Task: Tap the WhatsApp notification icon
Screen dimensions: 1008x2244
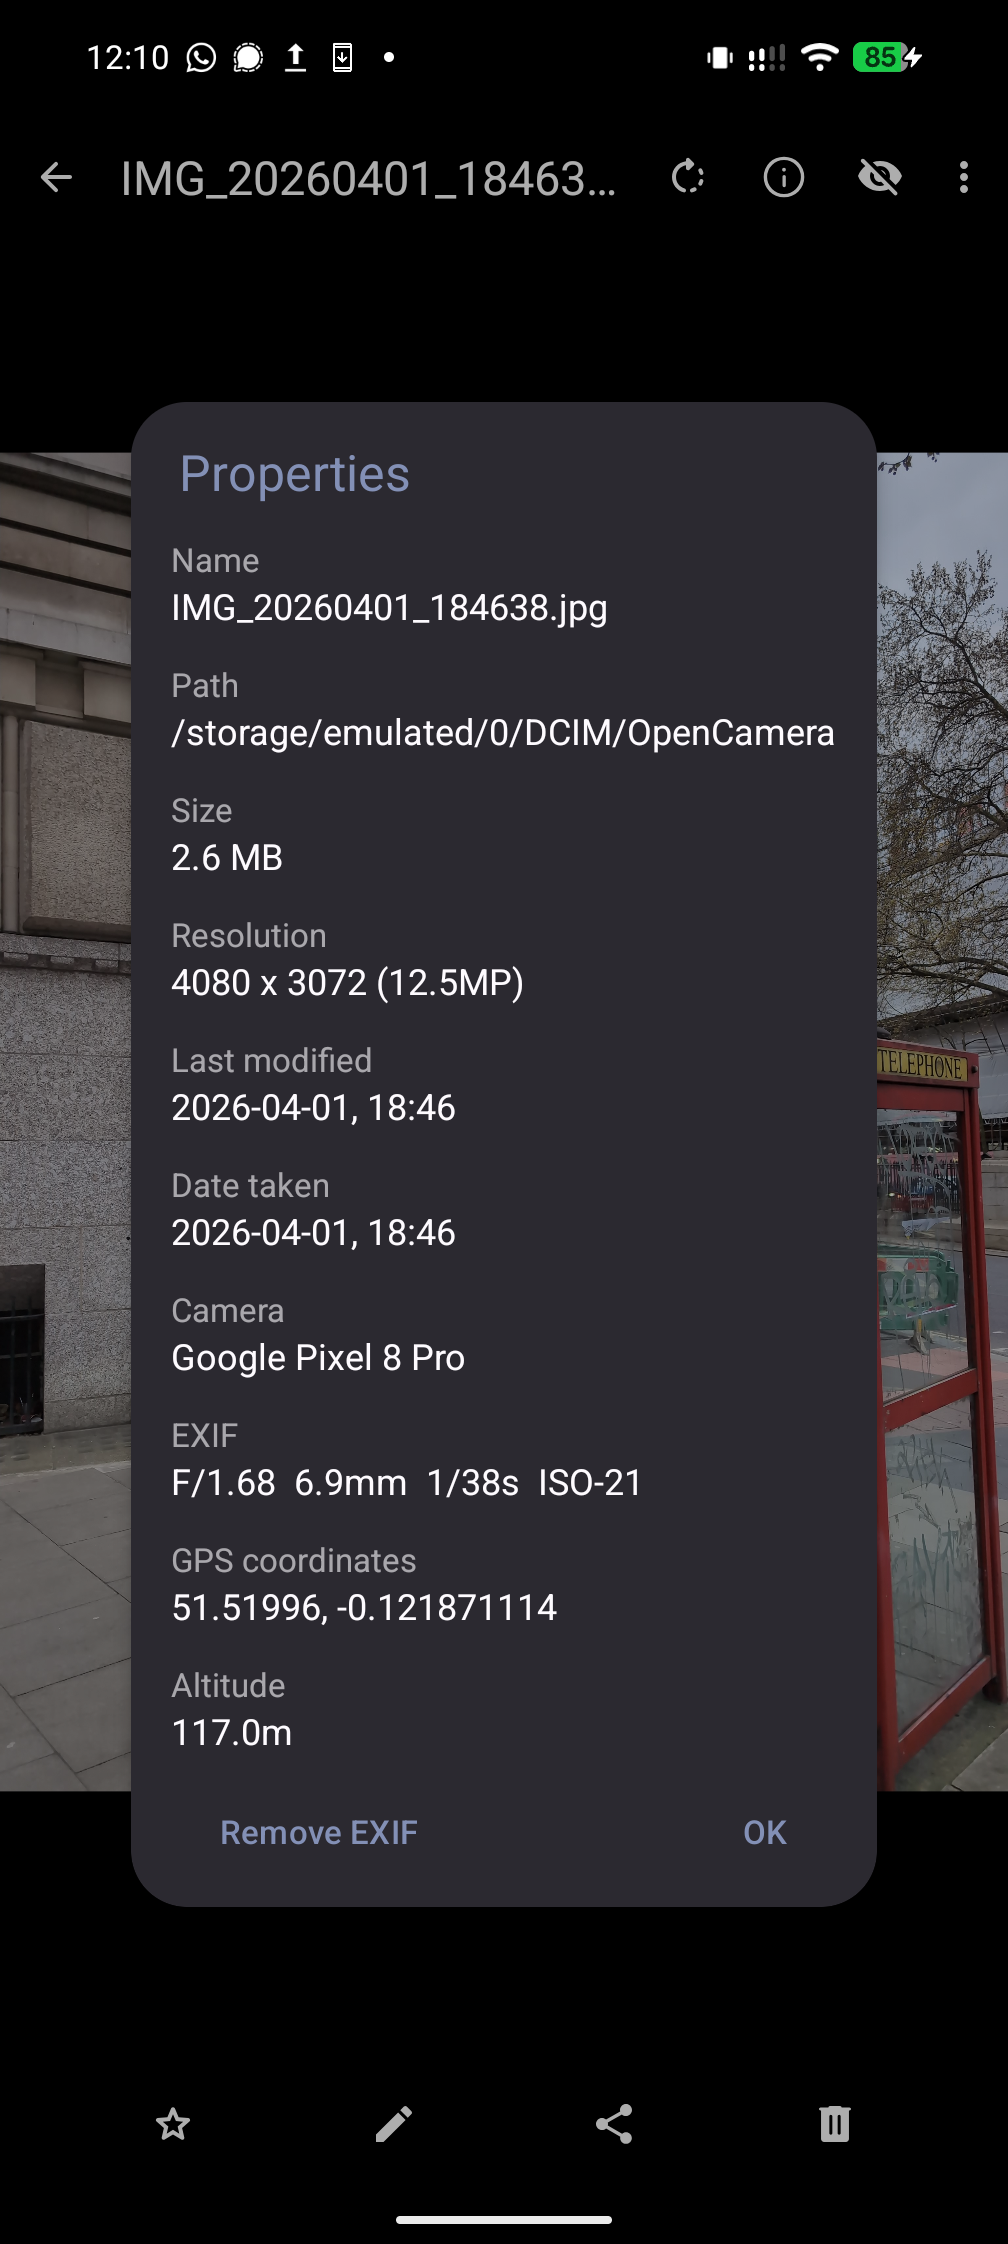Action: [x=201, y=58]
